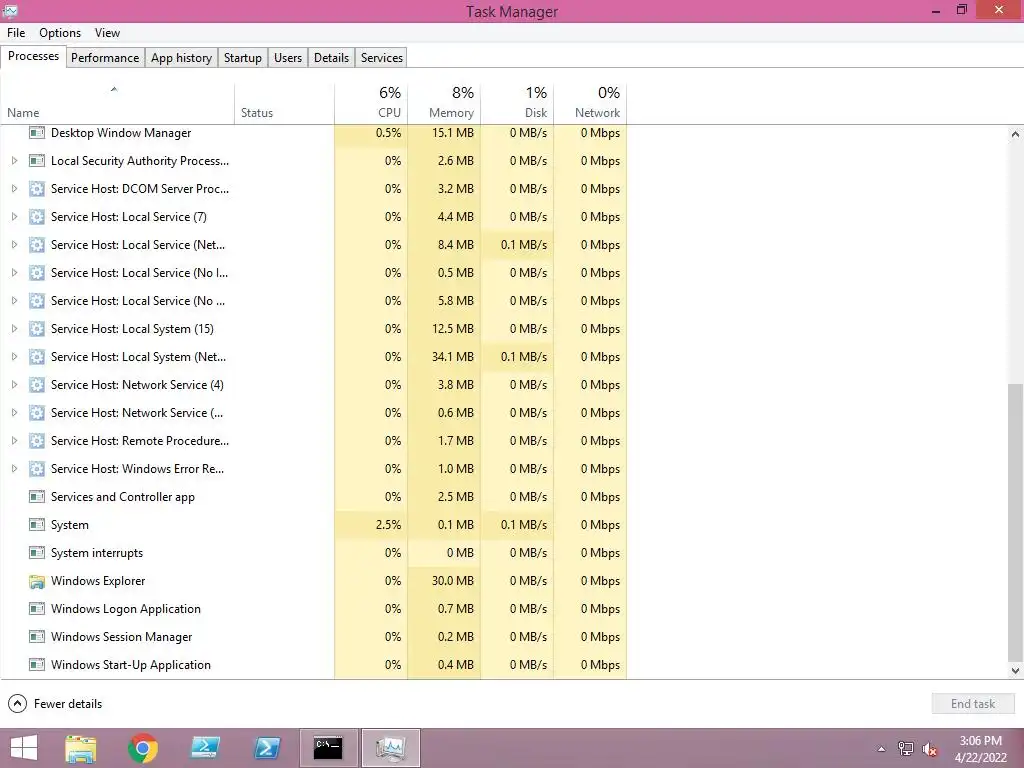
Task: Select the 34.1 MB memory value
Action: (x=453, y=357)
